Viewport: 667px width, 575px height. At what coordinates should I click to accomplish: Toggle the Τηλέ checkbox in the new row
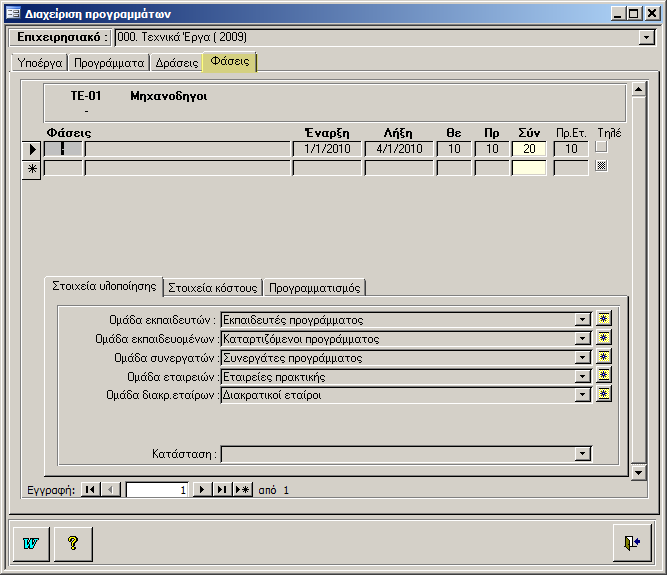[601, 167]
